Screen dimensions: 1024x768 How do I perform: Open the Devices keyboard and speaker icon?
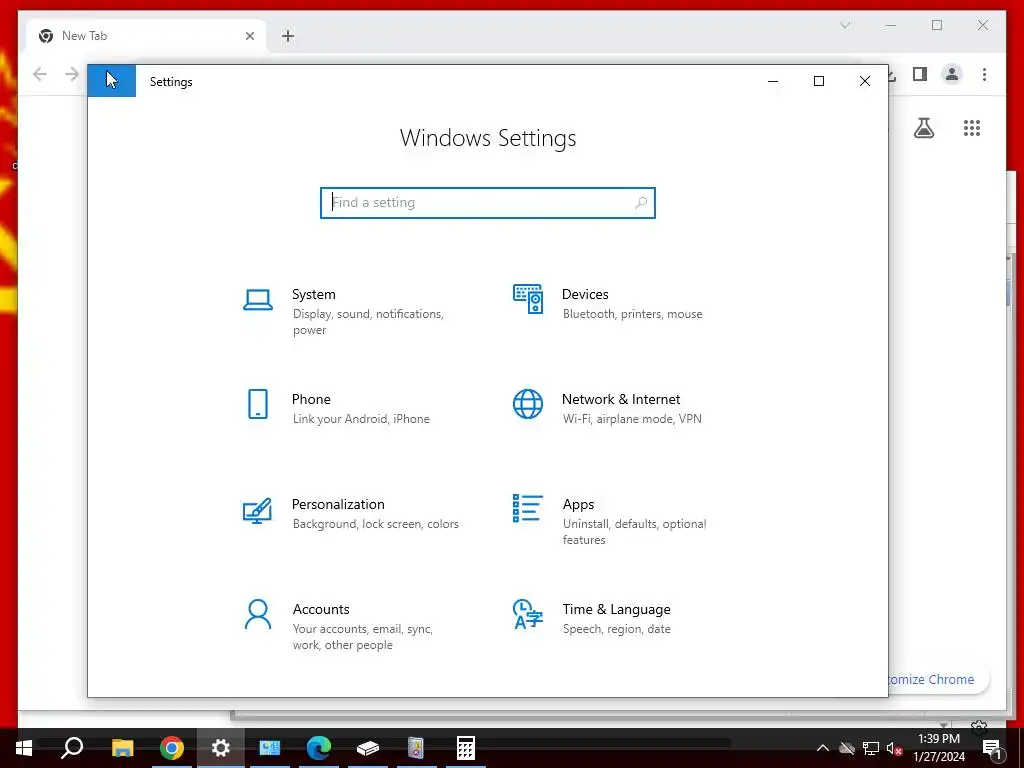(x=528, y=299)
